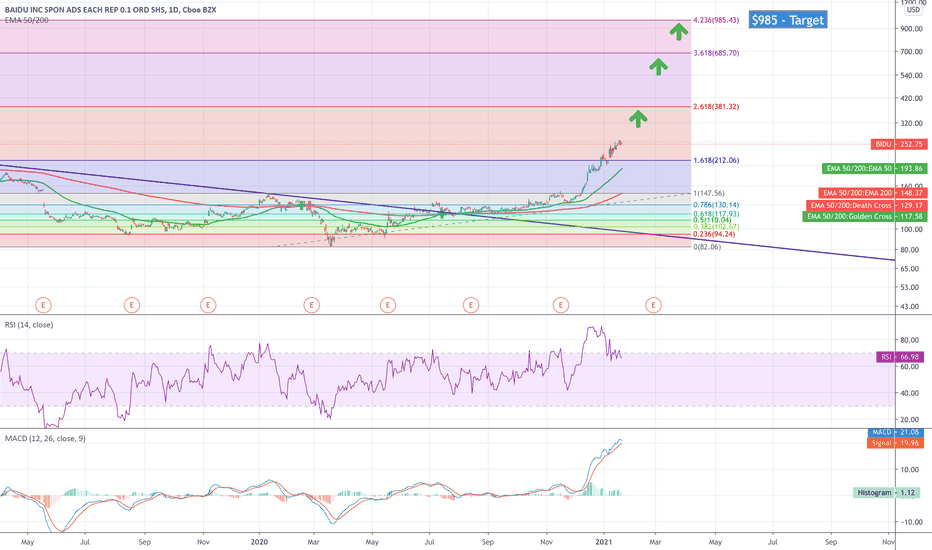Click the 900.00 price axis tick

[912, 29]
